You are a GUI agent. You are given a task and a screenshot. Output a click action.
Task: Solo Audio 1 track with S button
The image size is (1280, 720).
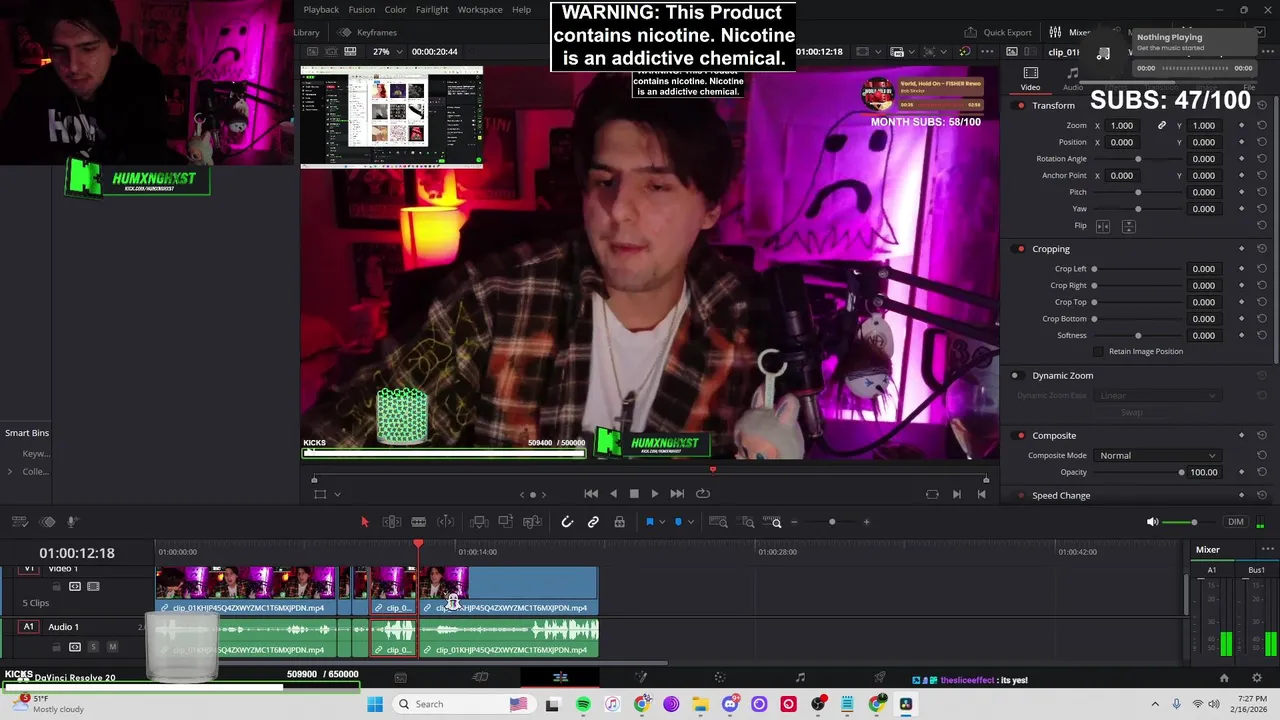click(94, 647)
